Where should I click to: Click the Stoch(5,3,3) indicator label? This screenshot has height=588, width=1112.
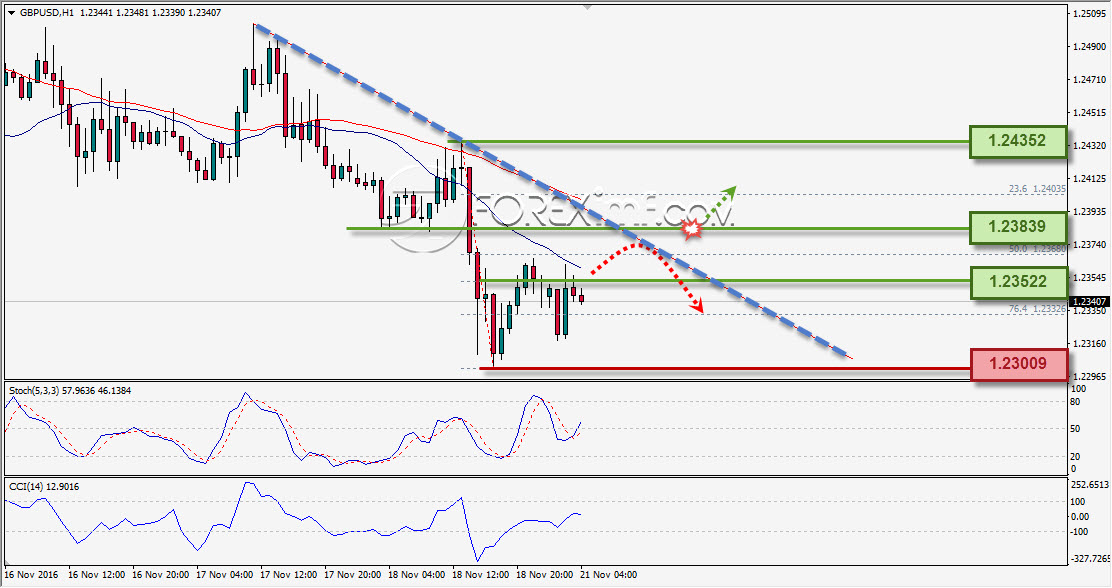(70, 390)
